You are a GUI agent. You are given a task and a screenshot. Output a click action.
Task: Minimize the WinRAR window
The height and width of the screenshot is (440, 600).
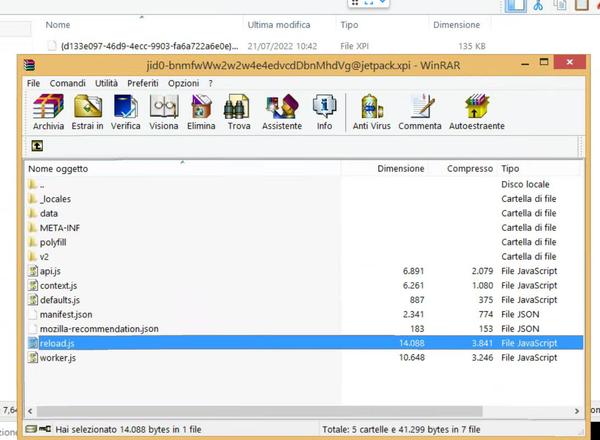[x=525, y=64]
